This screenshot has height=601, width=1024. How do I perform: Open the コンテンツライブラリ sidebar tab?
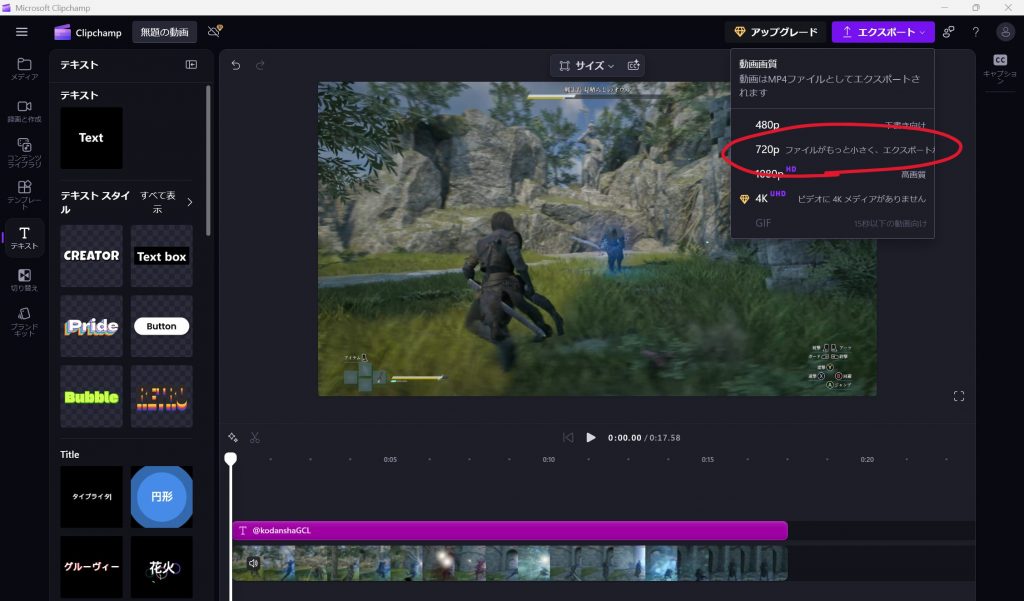24,153
